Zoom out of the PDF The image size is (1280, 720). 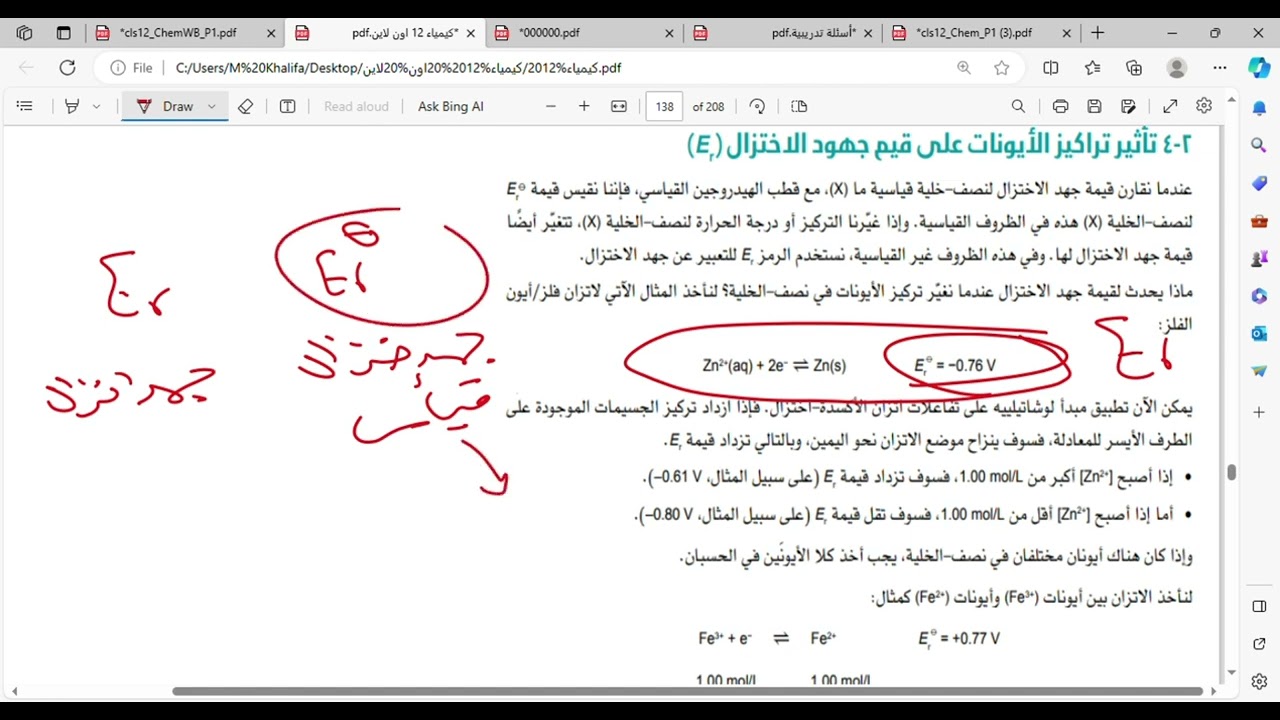click(551, 106)
